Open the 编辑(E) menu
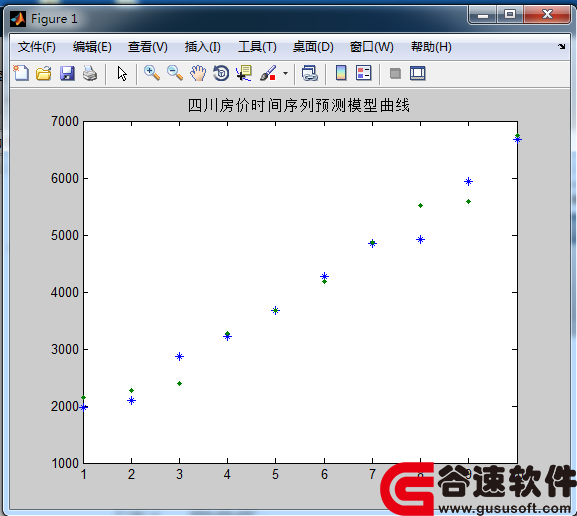Image resolution: width=577 pixels, height=516 pixels. coord(92,47)
